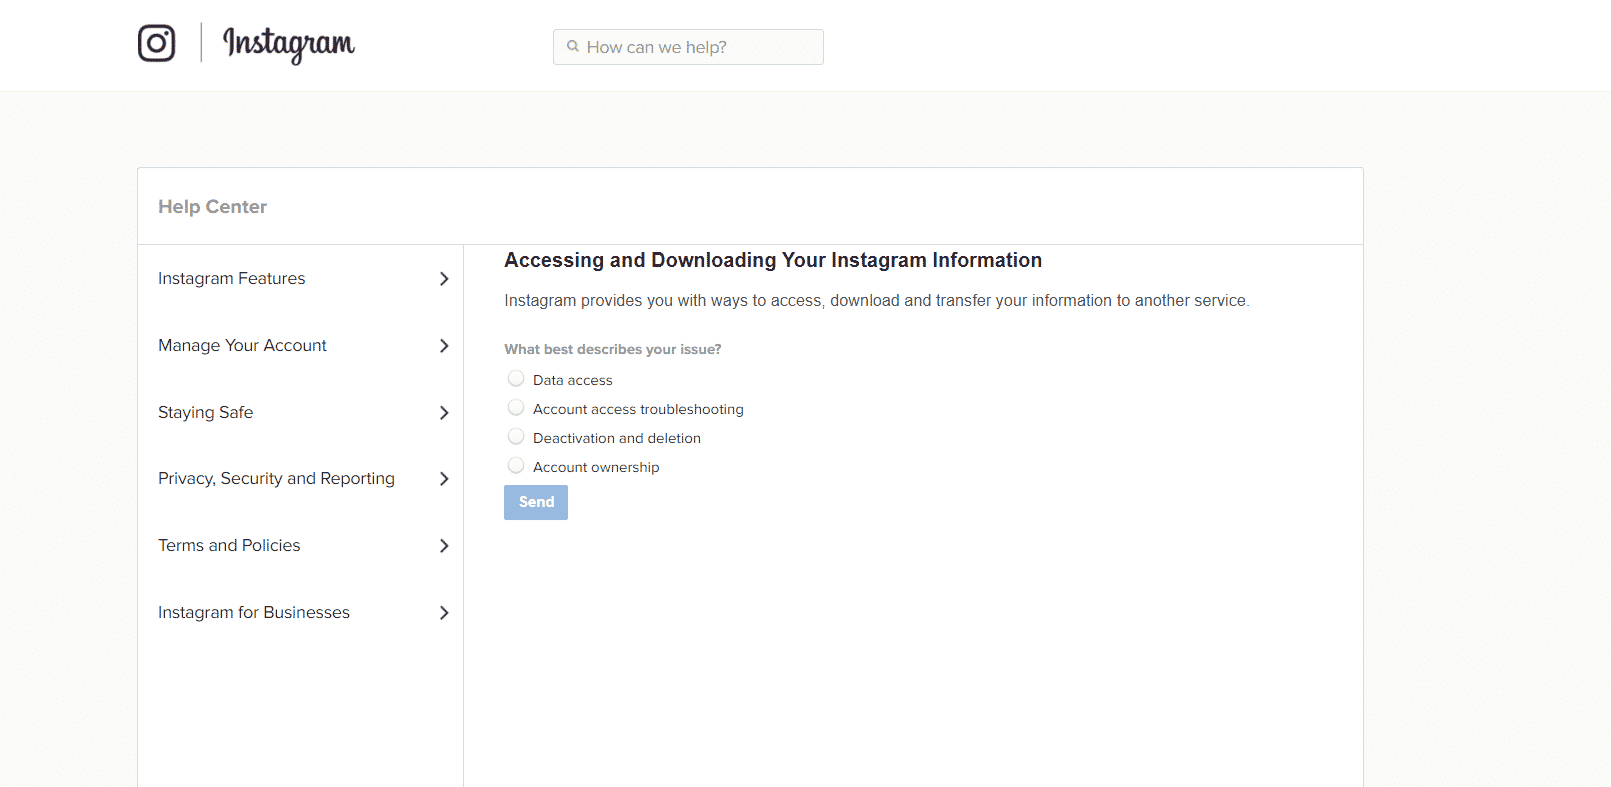Open the Instagram Features menu item

(x=232, y=279)
